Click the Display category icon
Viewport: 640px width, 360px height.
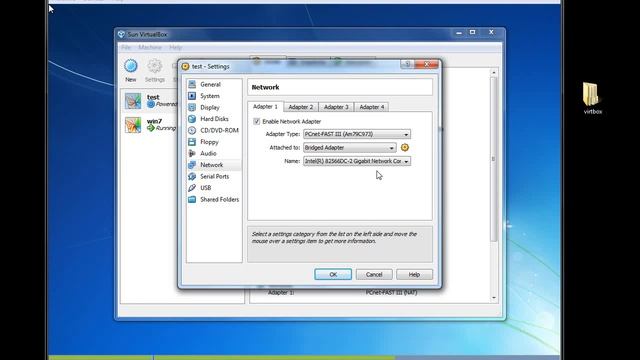[192, 107]
